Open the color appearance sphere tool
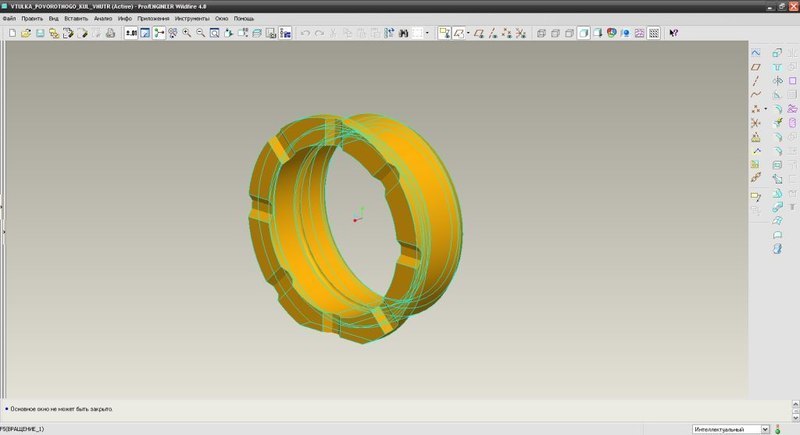The image size is (800, 435). pos(611,33)
